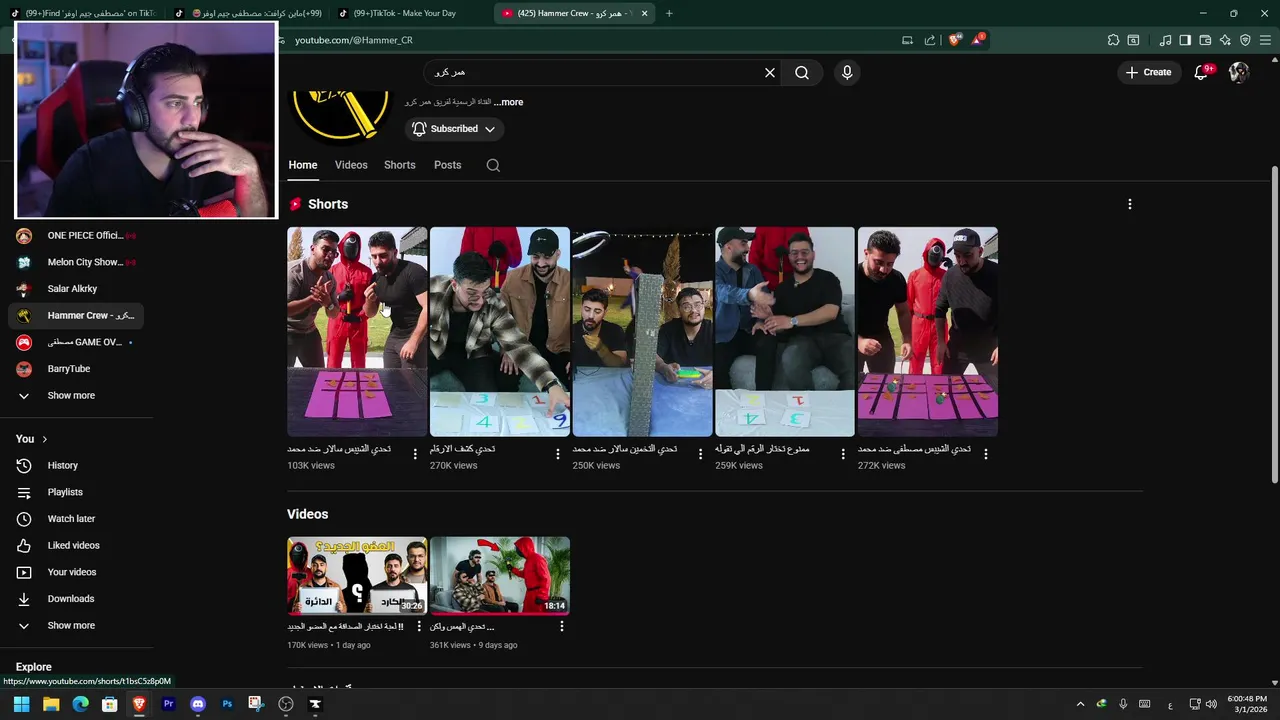Play the short with 272K views
Viewport: 1280px width, 720px height.
click(x=927, y=332)
